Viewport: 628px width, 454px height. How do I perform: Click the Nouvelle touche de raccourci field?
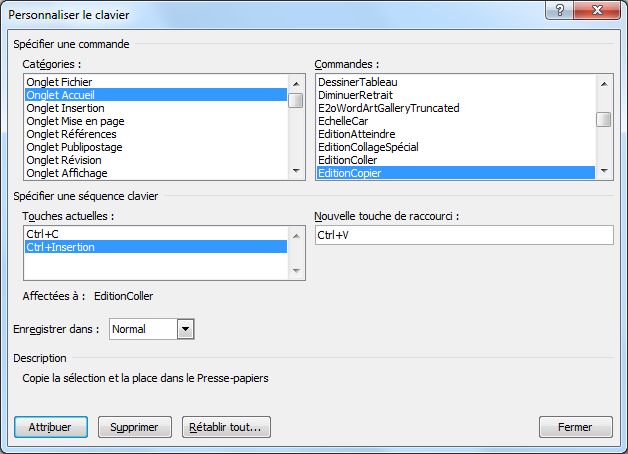click(462, 235)
